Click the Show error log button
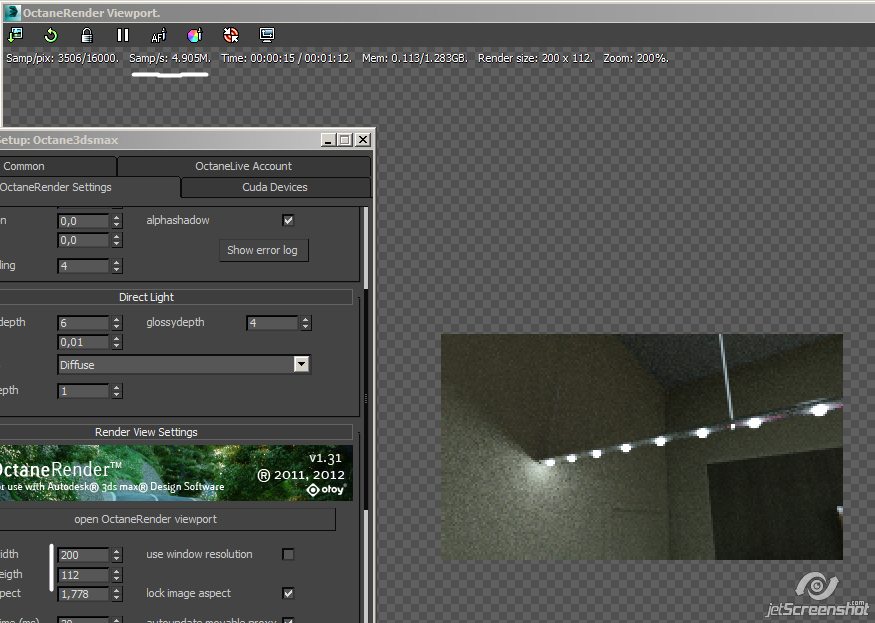This screenshot has width=875, height=623. pyautogui.click(x=263, y=250)
